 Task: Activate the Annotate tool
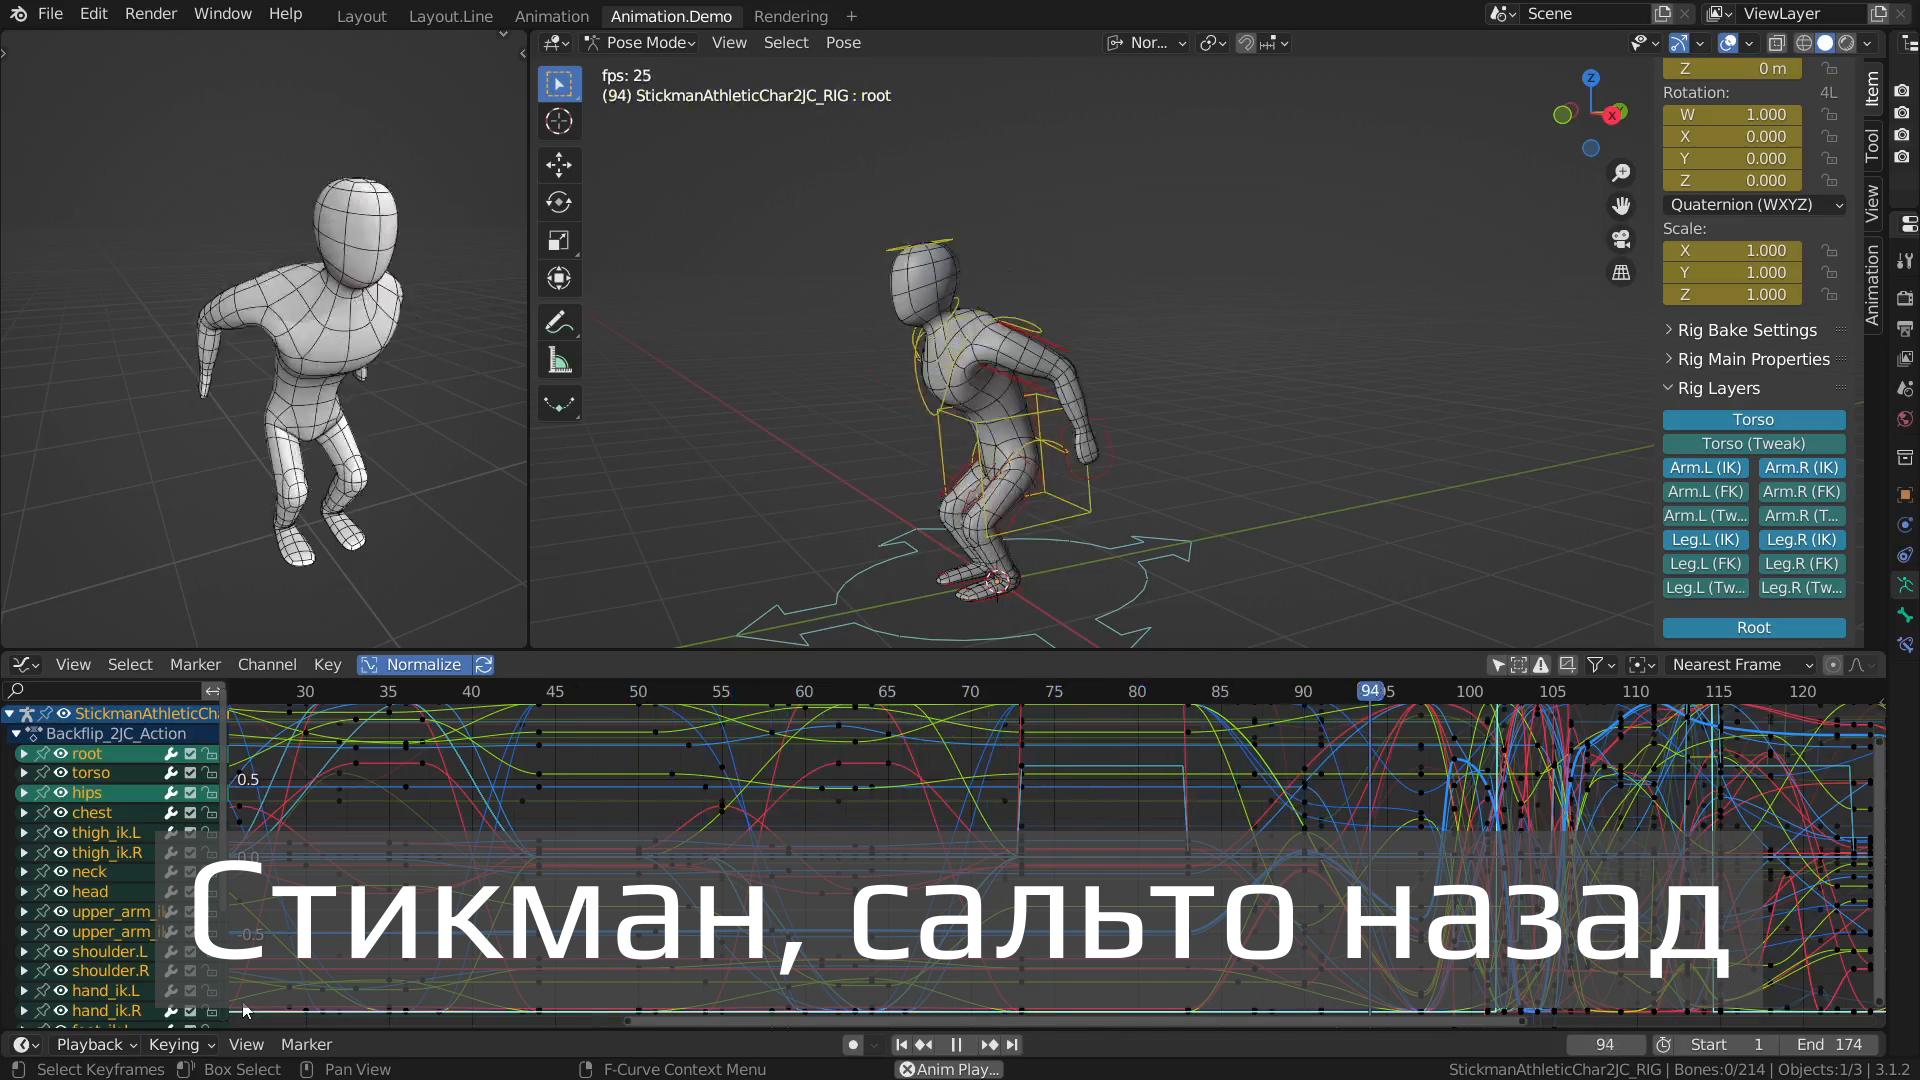coord(558,322)
